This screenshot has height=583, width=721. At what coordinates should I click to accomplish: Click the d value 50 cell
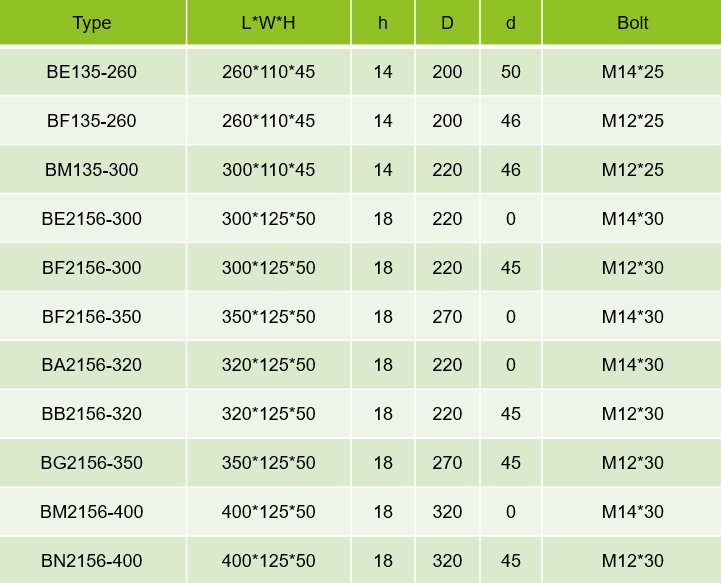tap(511, 72)
